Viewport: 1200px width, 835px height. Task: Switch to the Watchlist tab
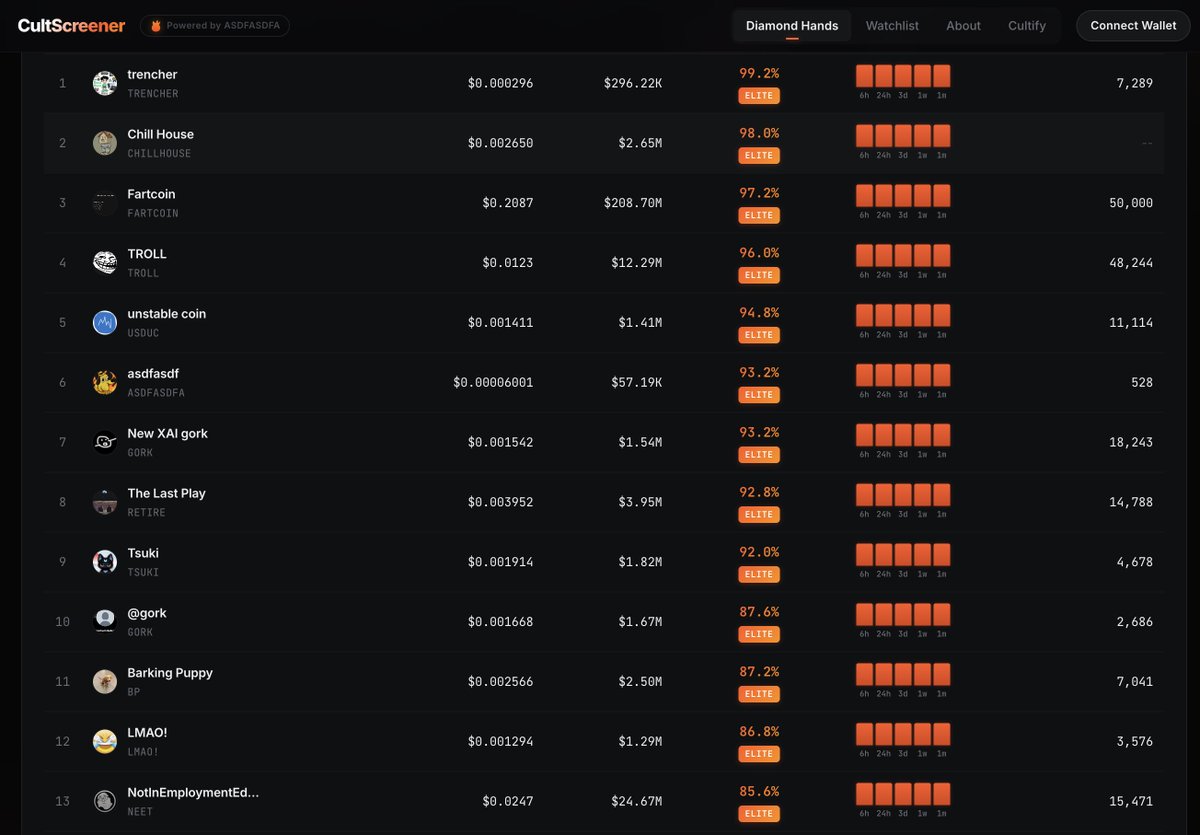892,25
